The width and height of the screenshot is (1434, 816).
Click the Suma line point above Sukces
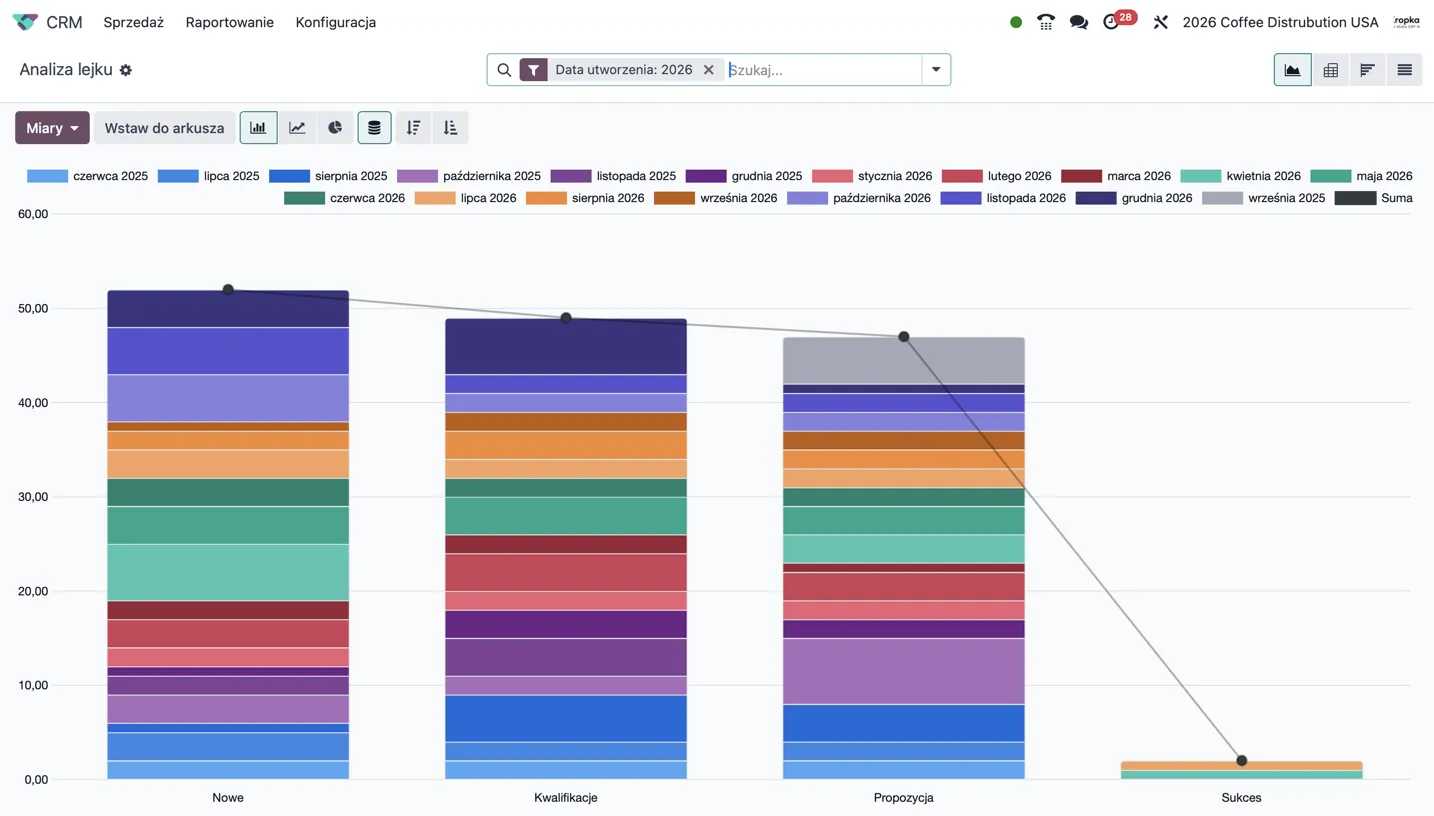click(x=1242, y=761)
